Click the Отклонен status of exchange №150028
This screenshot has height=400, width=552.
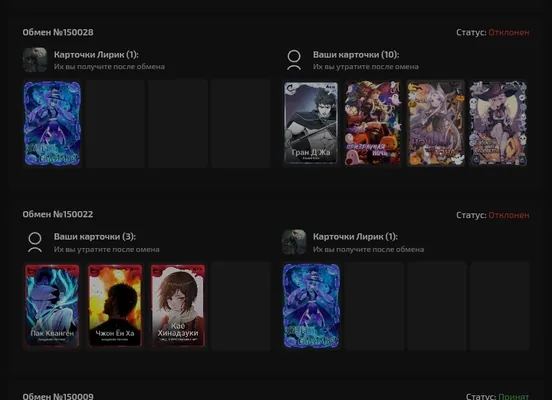[x=509, y=32]
